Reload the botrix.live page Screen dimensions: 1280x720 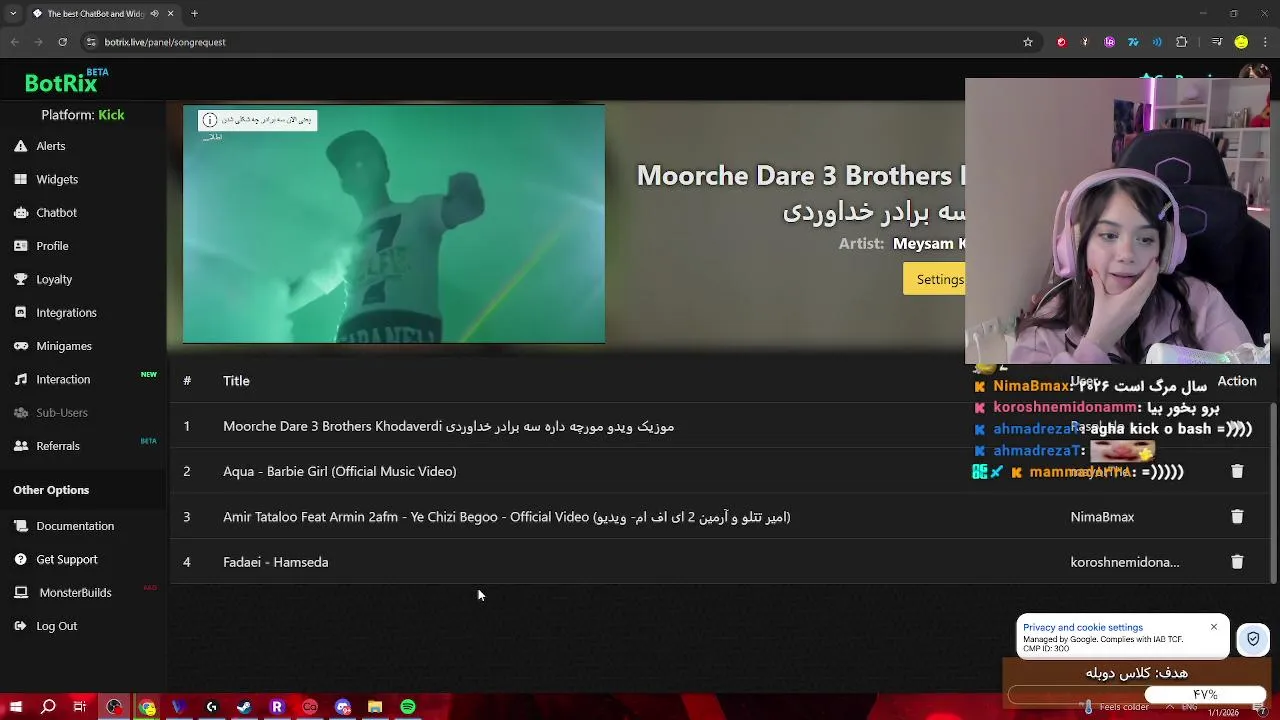click(62, 42)
